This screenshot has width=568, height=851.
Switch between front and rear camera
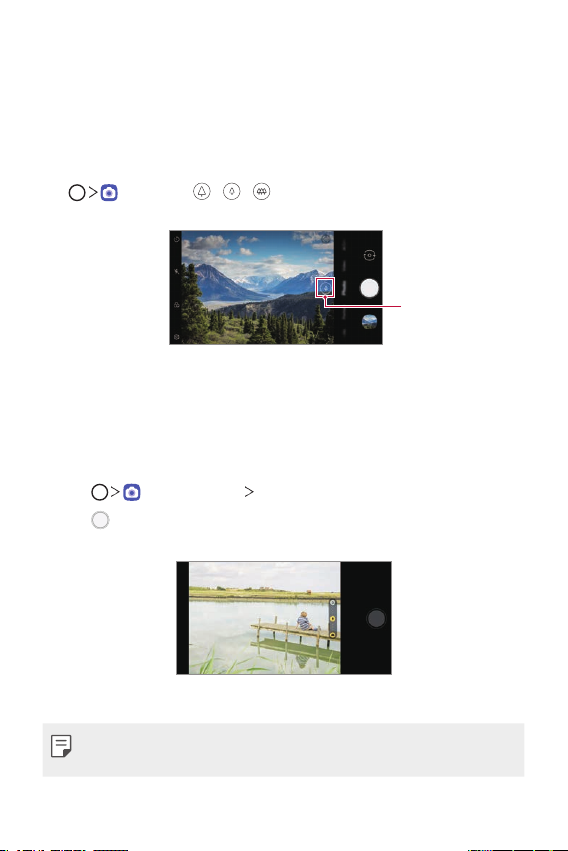click(x=369, y=255)
